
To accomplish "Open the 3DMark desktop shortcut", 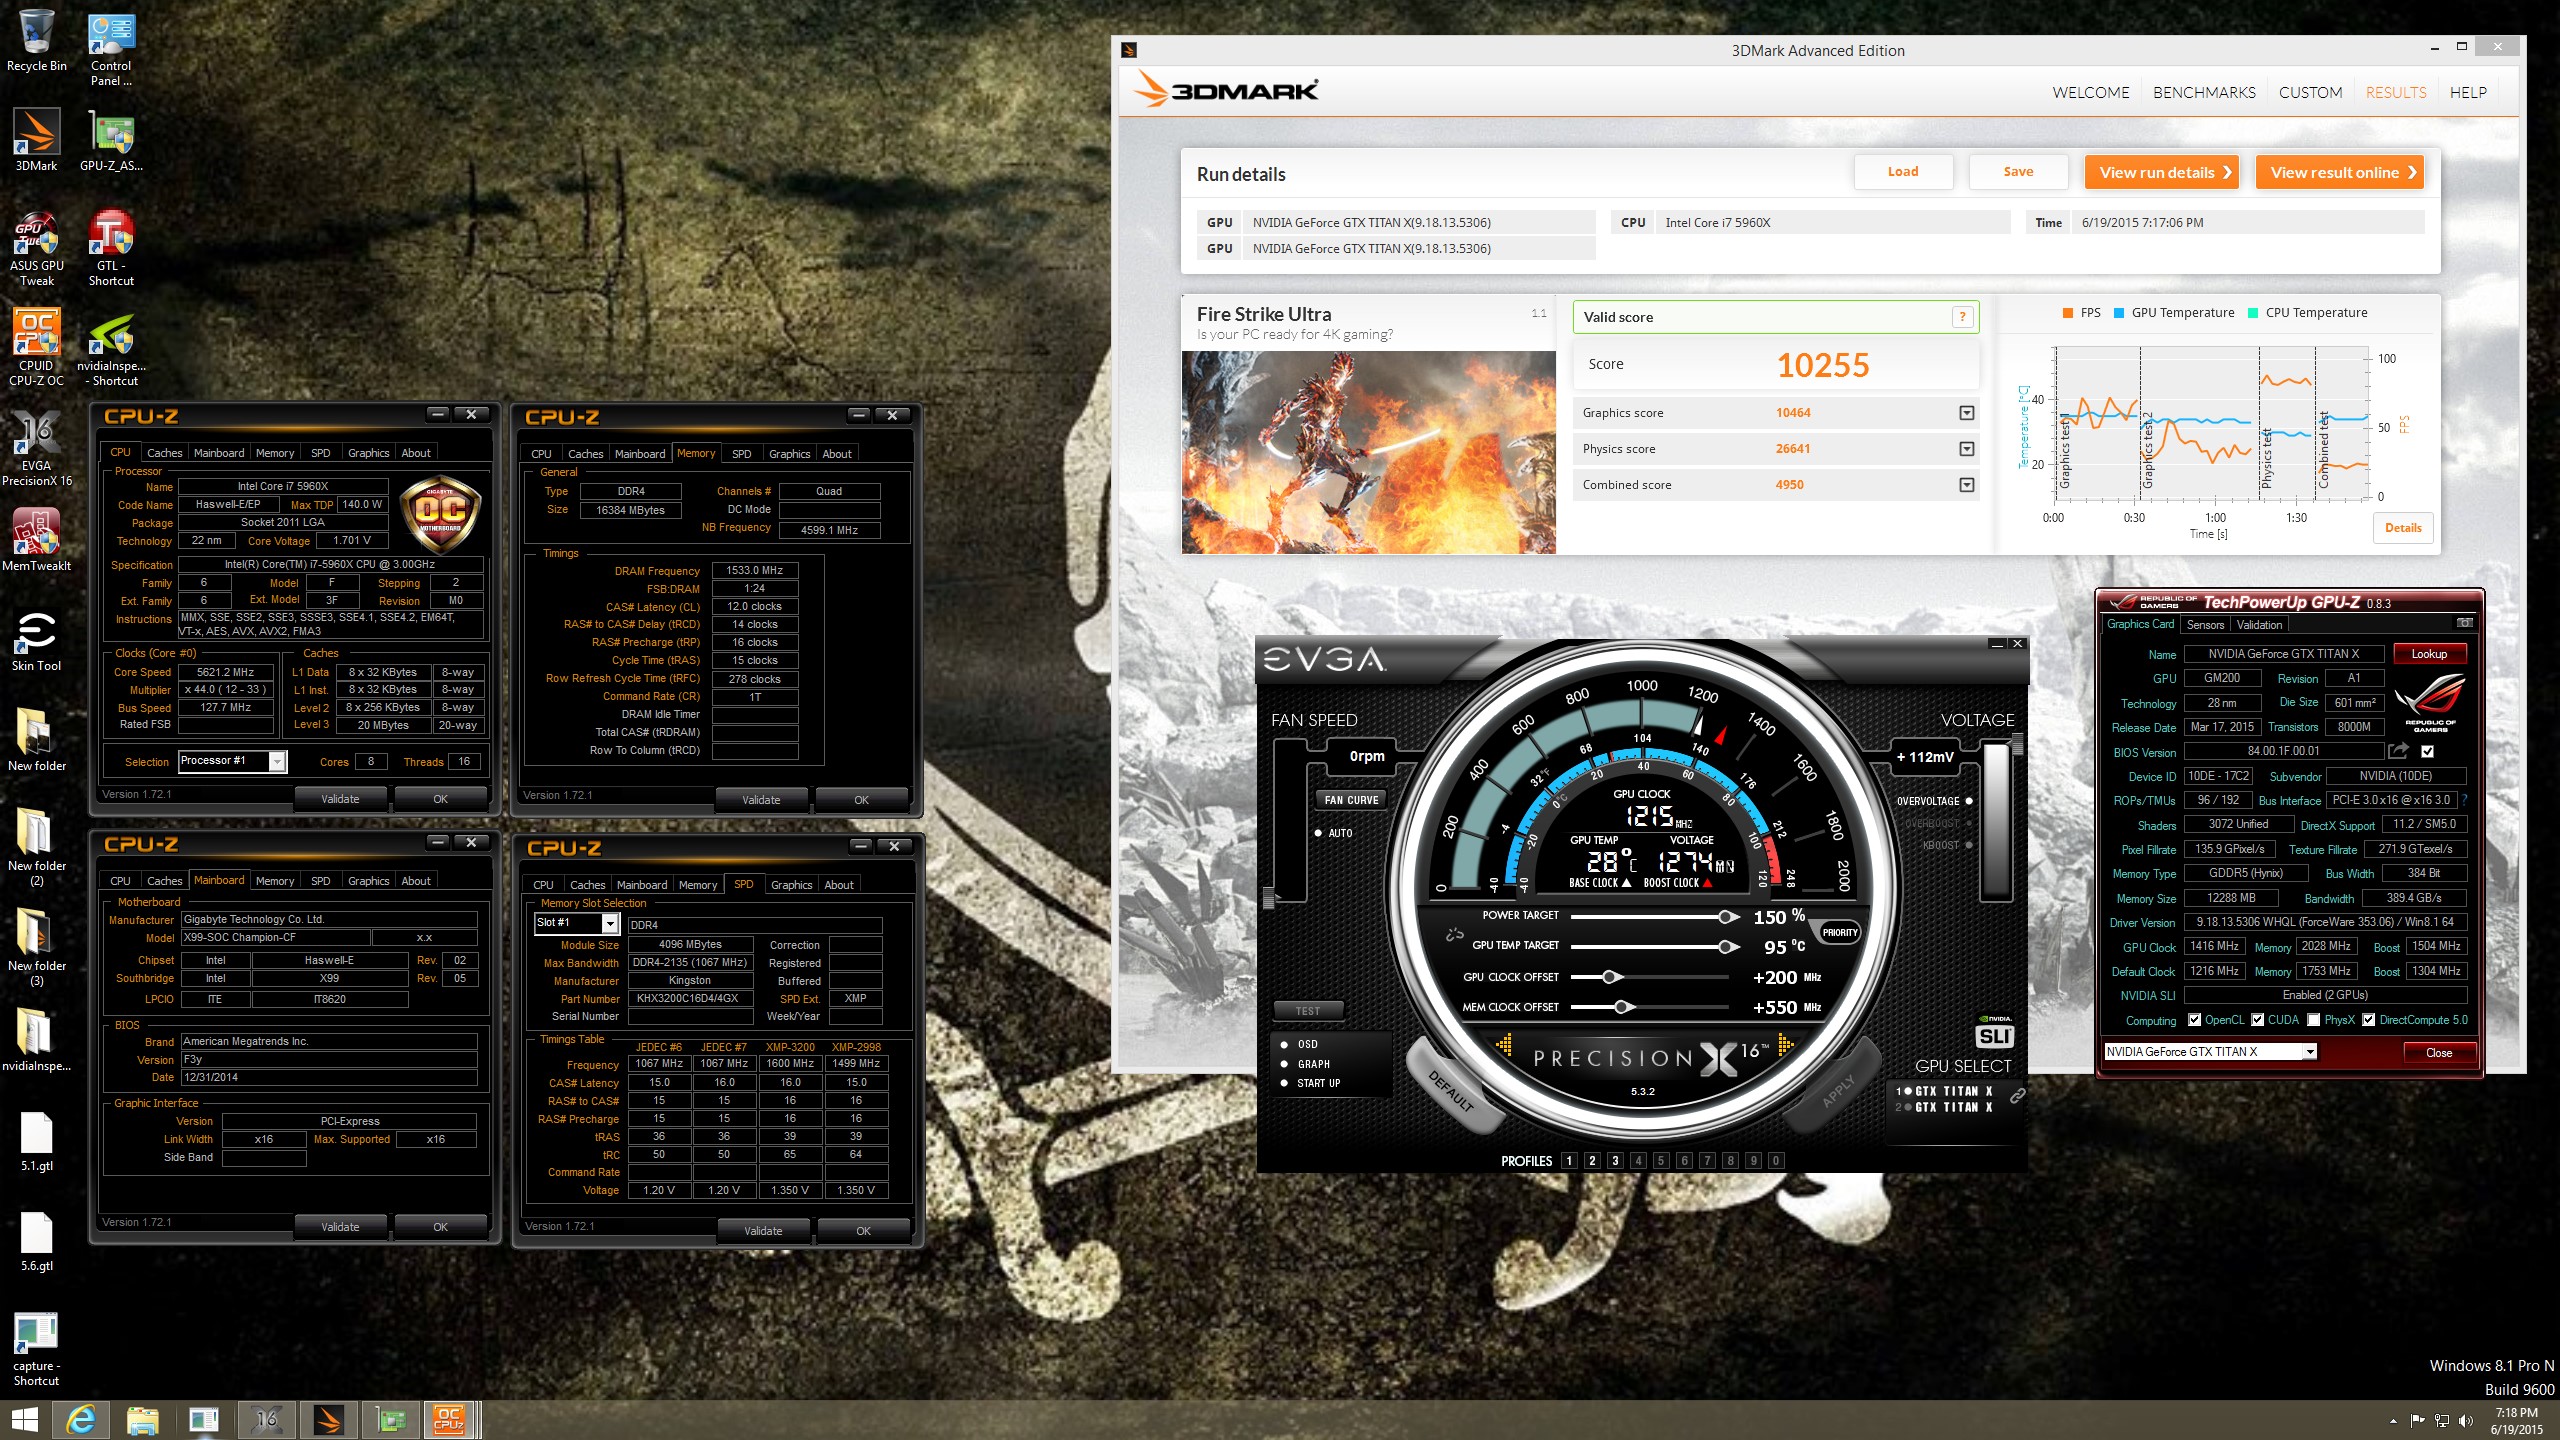I will 37,141.
